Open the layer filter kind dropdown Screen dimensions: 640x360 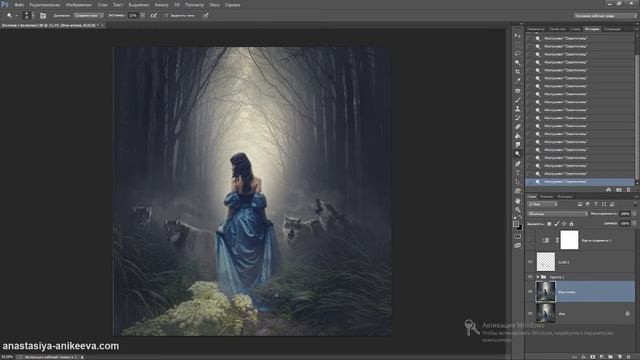542,204
